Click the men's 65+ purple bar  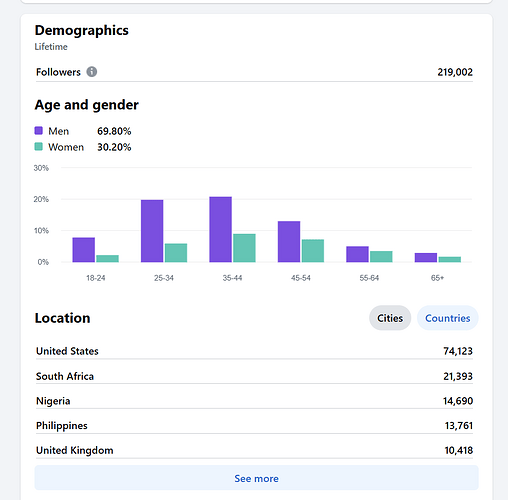[426, 257]
